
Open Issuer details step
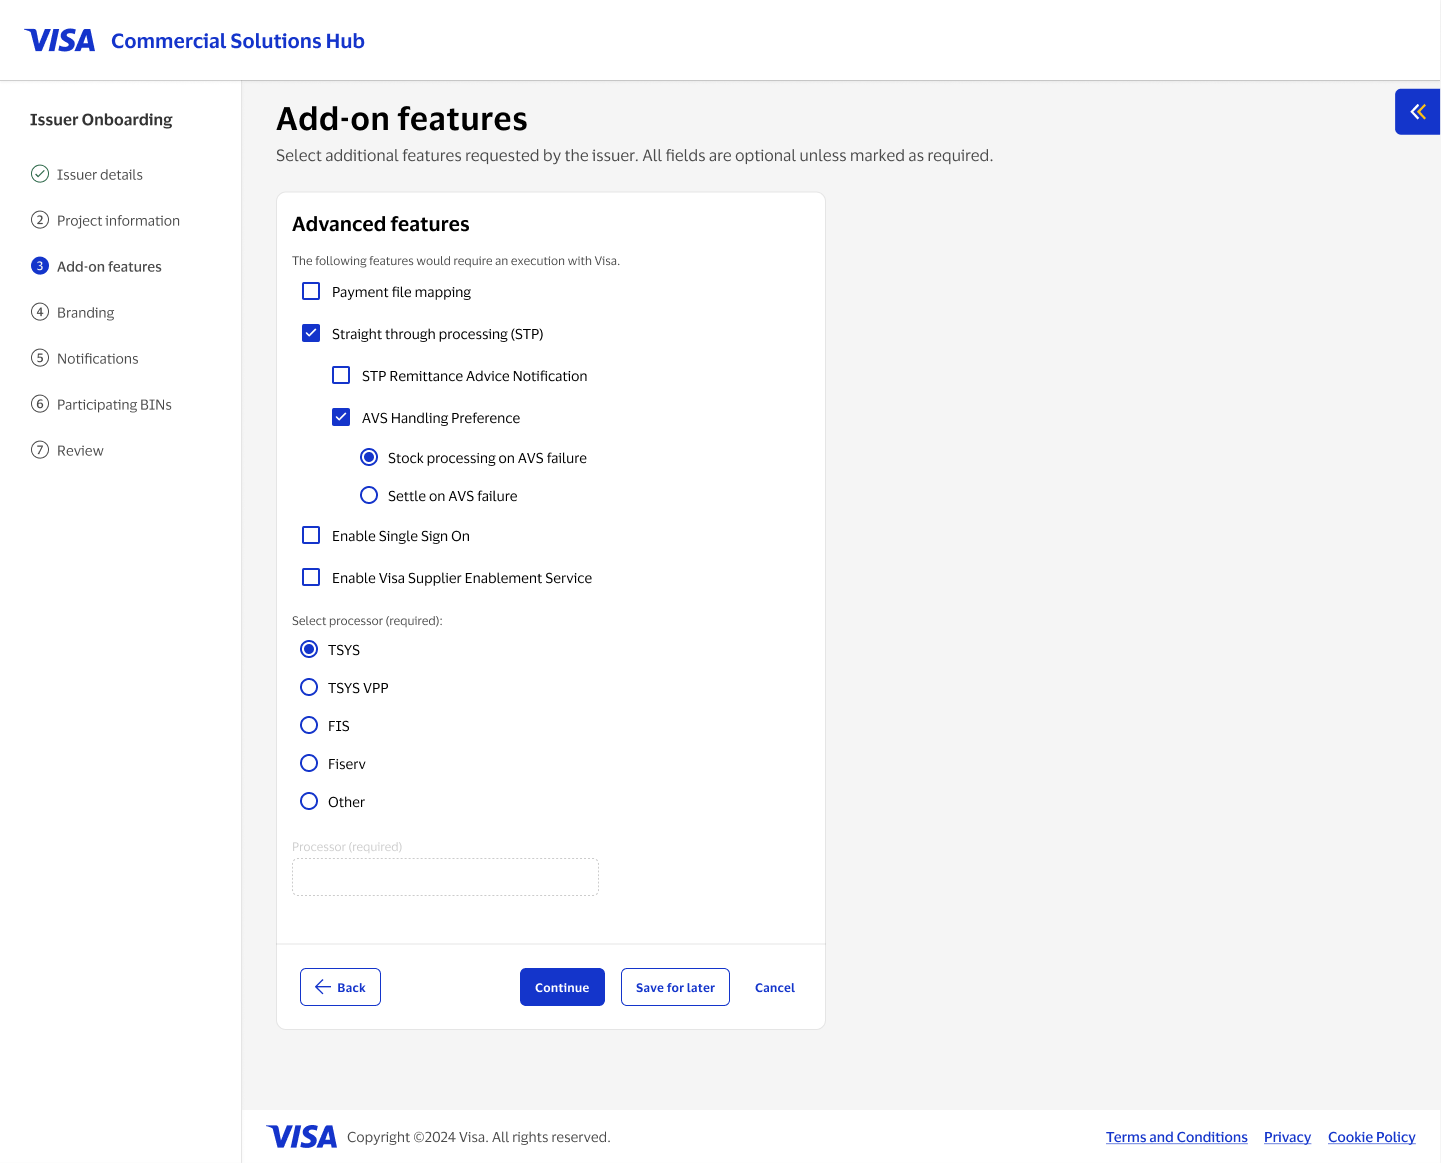pos(100,175)
